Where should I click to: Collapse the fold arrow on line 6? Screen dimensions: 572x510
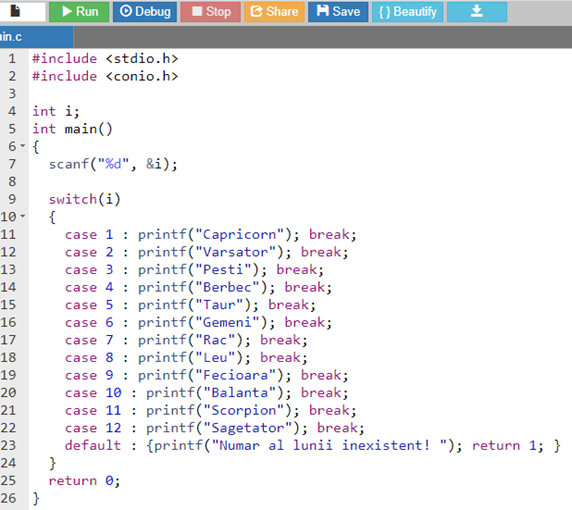click(x=23, y=146)
